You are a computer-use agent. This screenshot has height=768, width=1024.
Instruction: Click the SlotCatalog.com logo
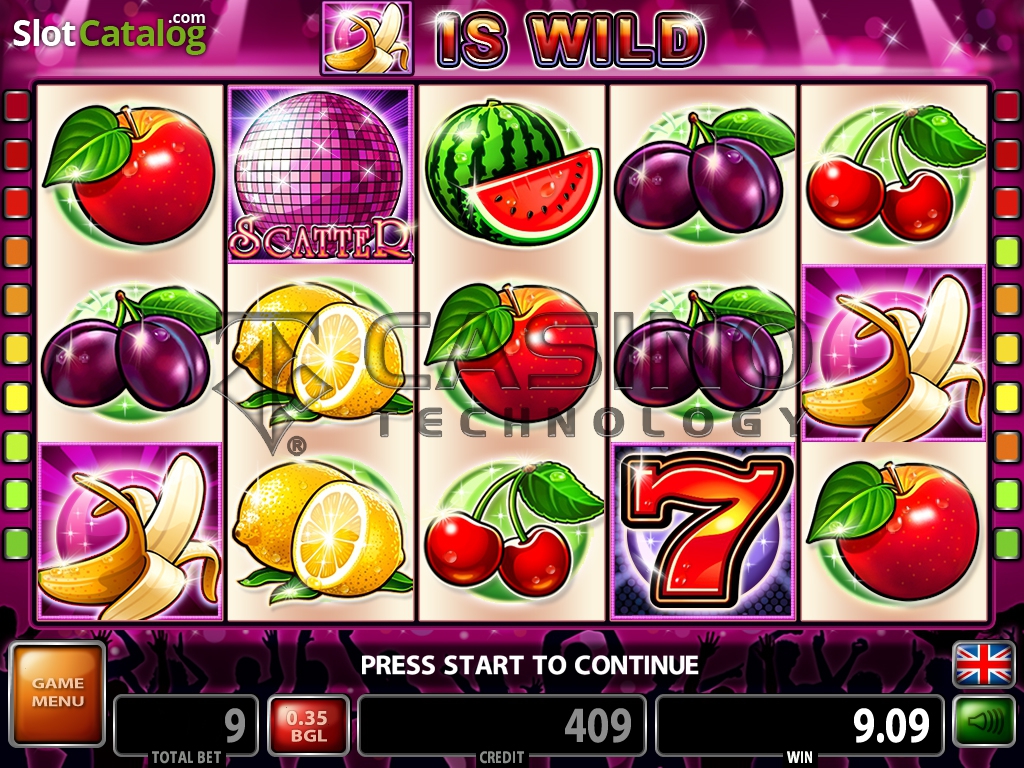(110, 33)
